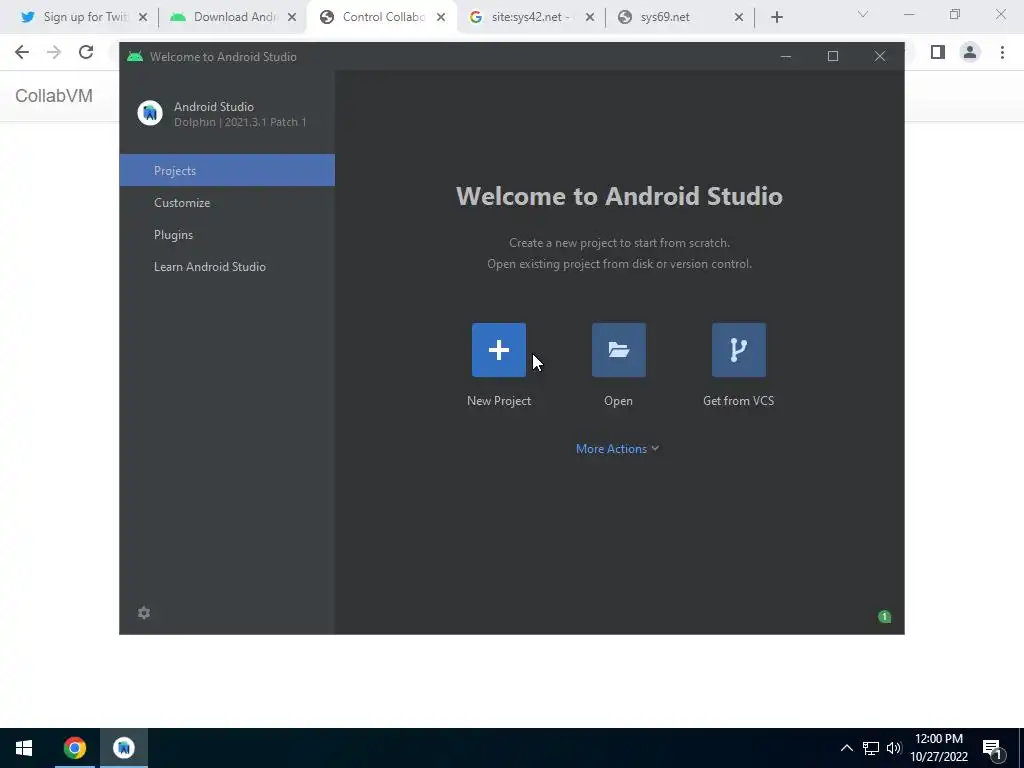
Task: Open Chrome profile avatar
Action: (x=970, y=52)
